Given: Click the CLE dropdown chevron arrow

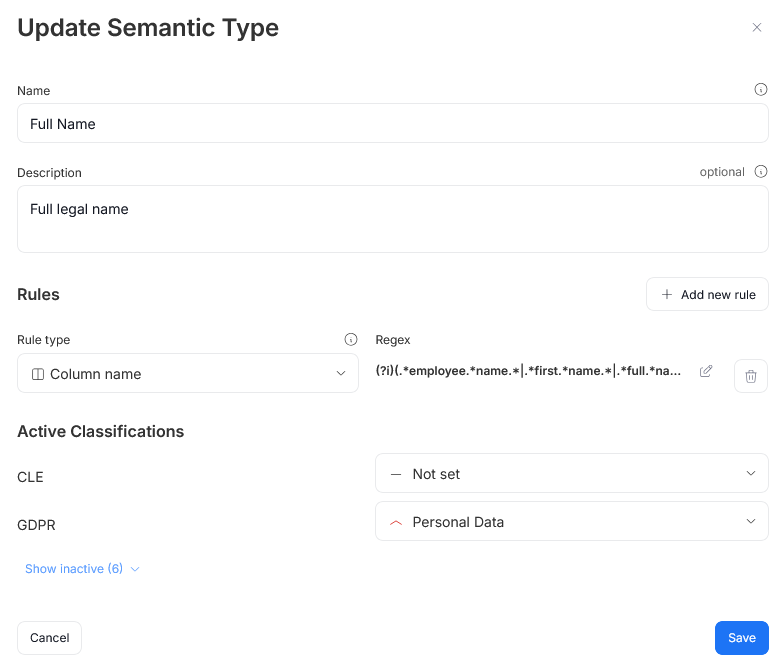Looking at the screenshot, I should 751,474.
